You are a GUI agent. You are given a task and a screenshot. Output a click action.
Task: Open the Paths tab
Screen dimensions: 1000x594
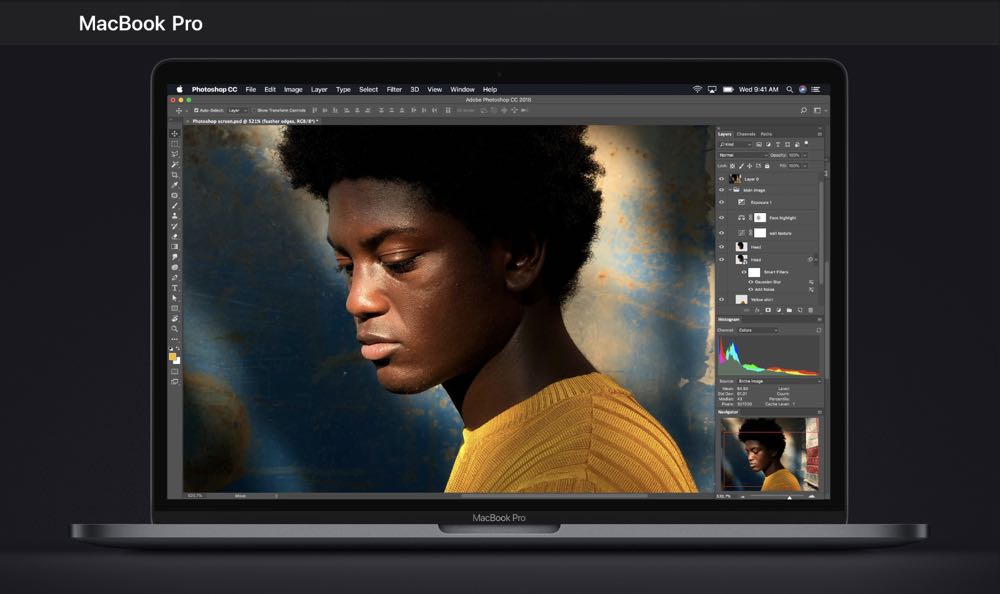(766, 134)
